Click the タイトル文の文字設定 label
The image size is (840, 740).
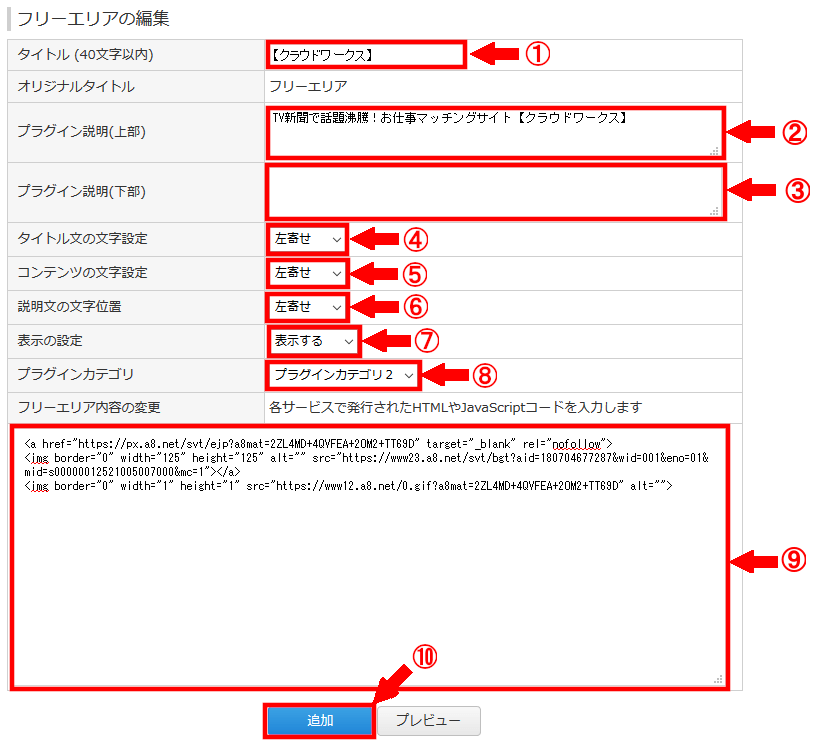(x=82, y=238)
